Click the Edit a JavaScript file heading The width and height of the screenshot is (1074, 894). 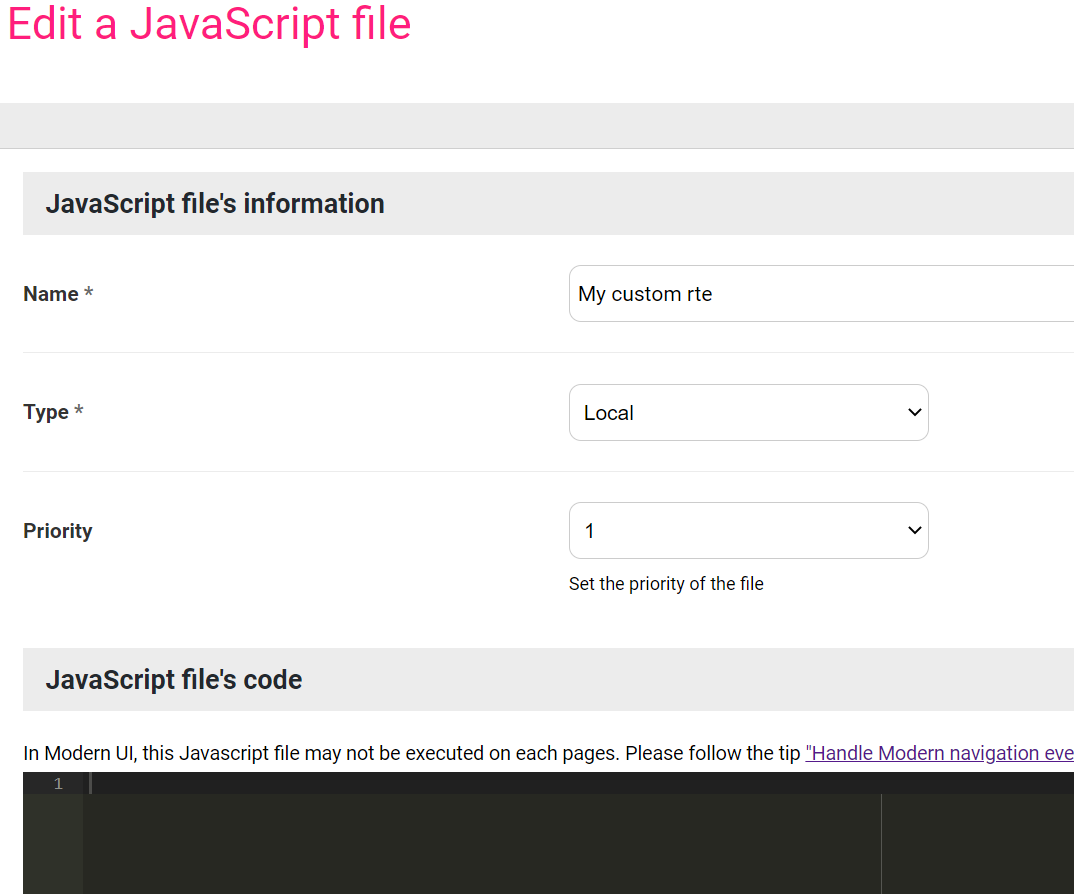point(210,24)
